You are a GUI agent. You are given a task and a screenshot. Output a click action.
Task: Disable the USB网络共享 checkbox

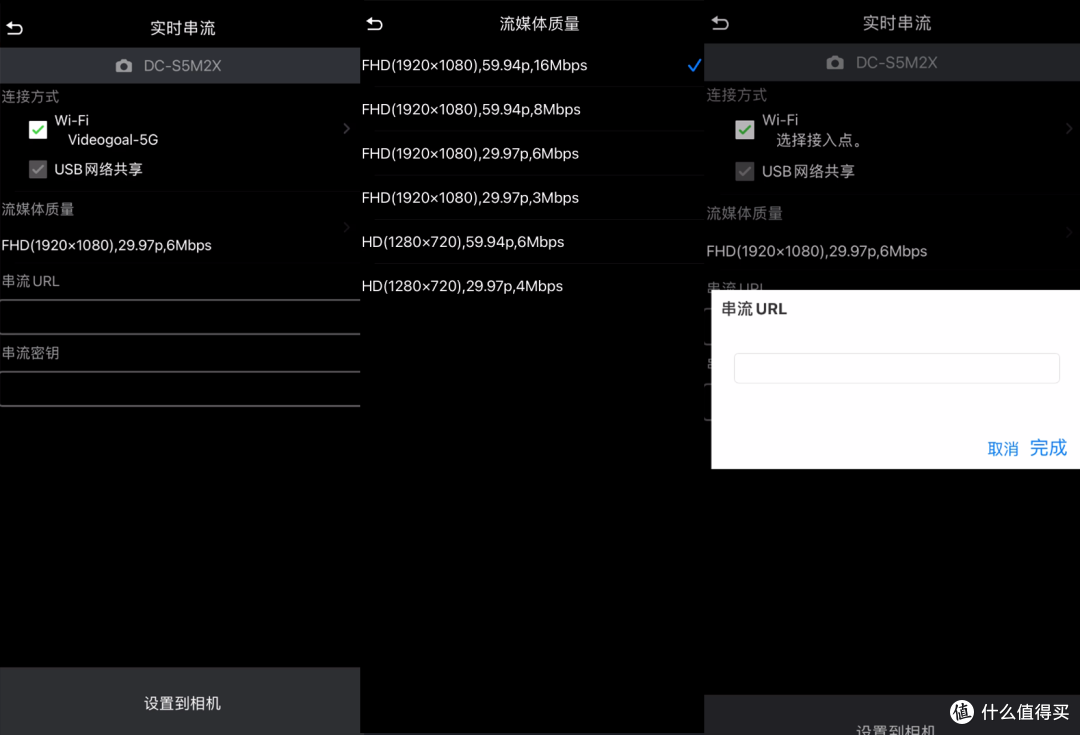click(37, 169)
